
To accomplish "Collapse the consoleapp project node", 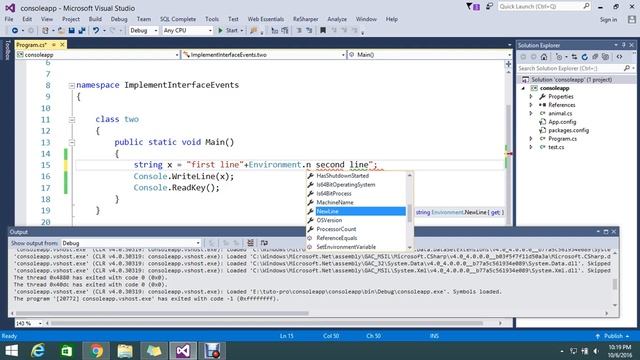I will tap(523, 88).
